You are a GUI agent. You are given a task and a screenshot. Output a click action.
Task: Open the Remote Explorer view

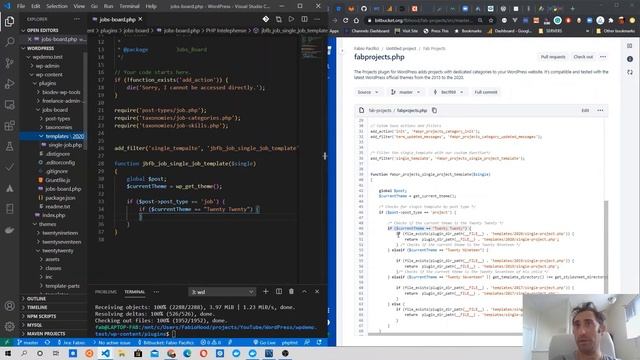click(x=9, y=105)
